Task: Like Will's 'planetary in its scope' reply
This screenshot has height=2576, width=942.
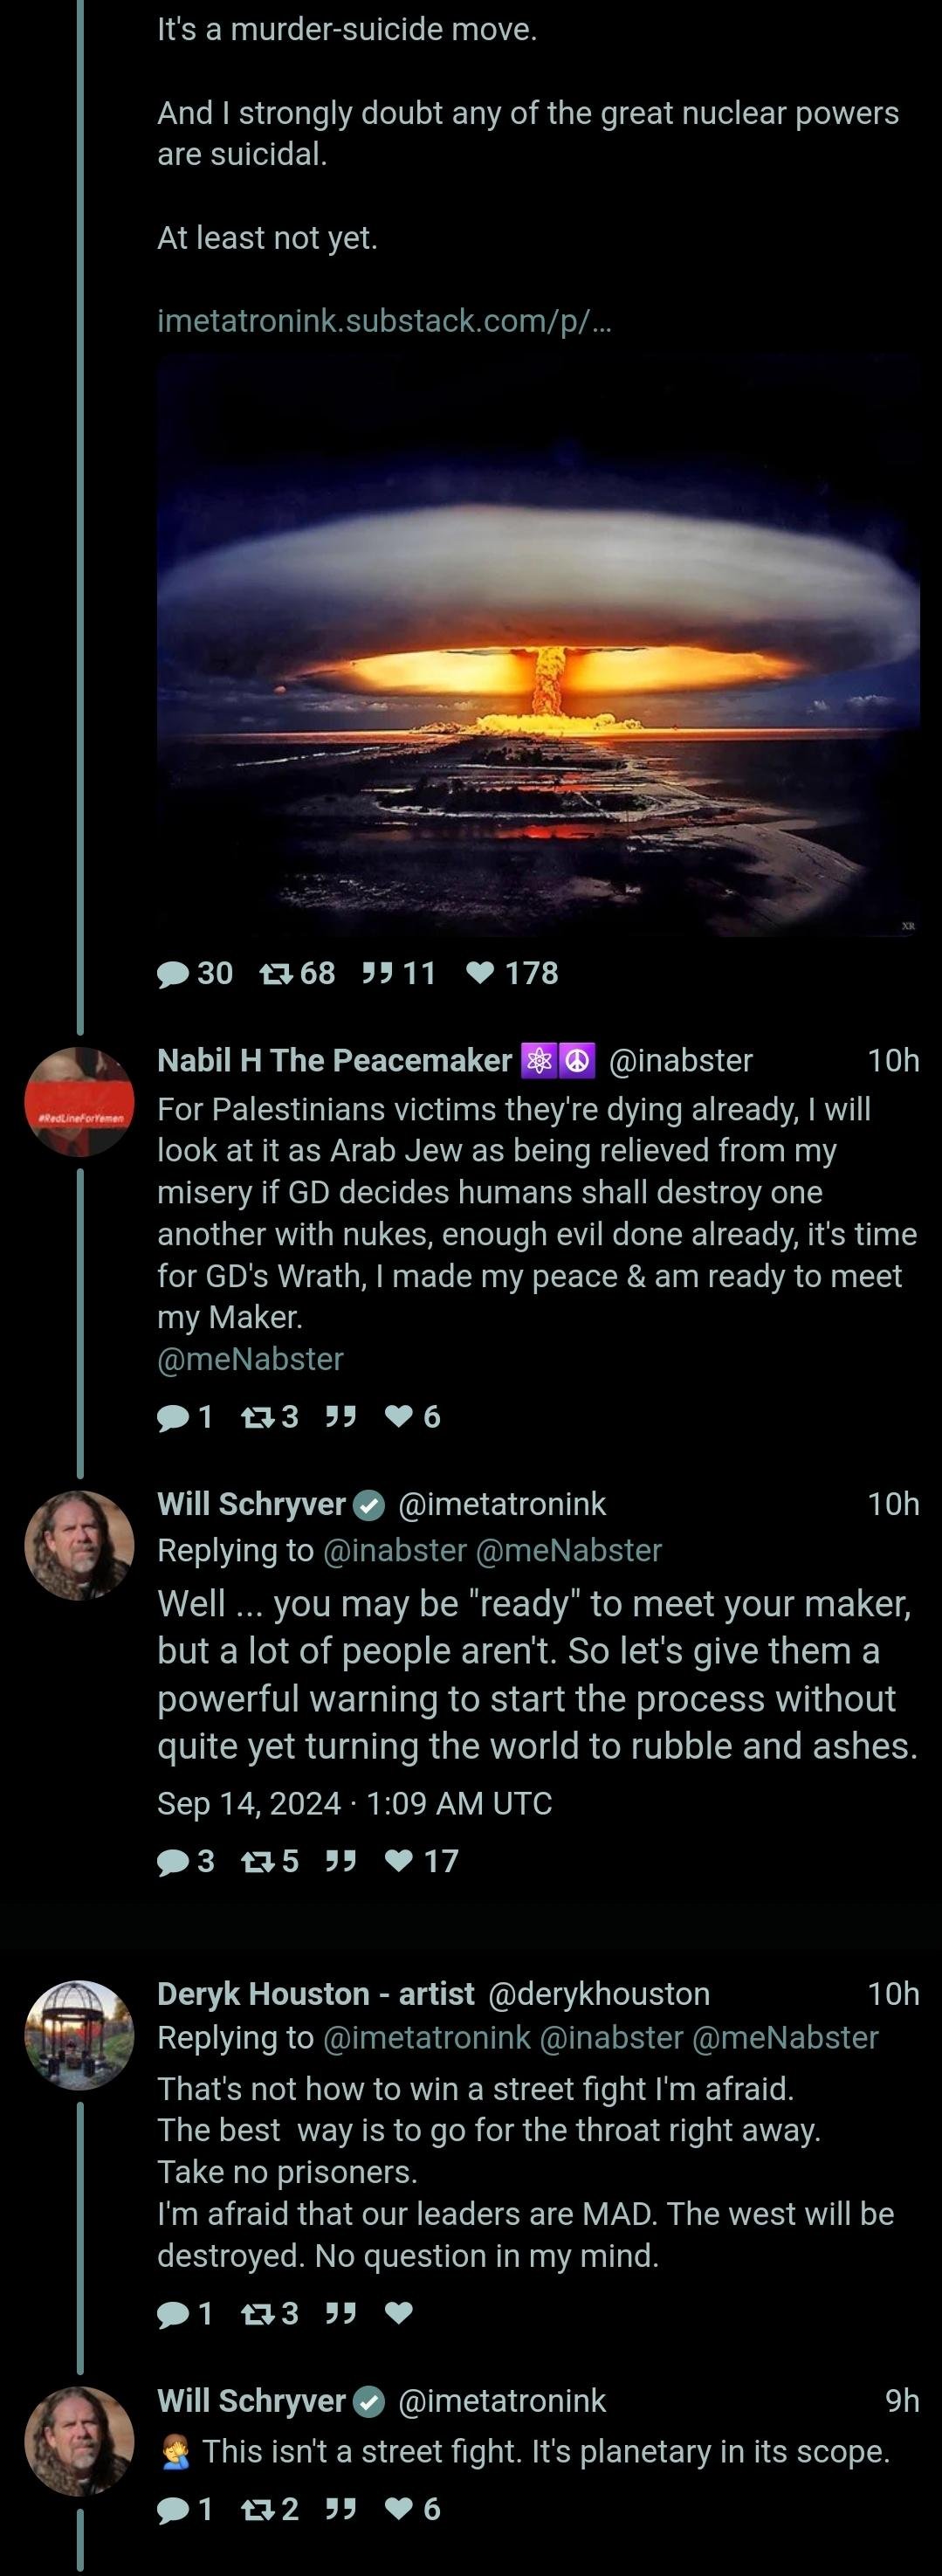Action: [x=399, y=2509]
